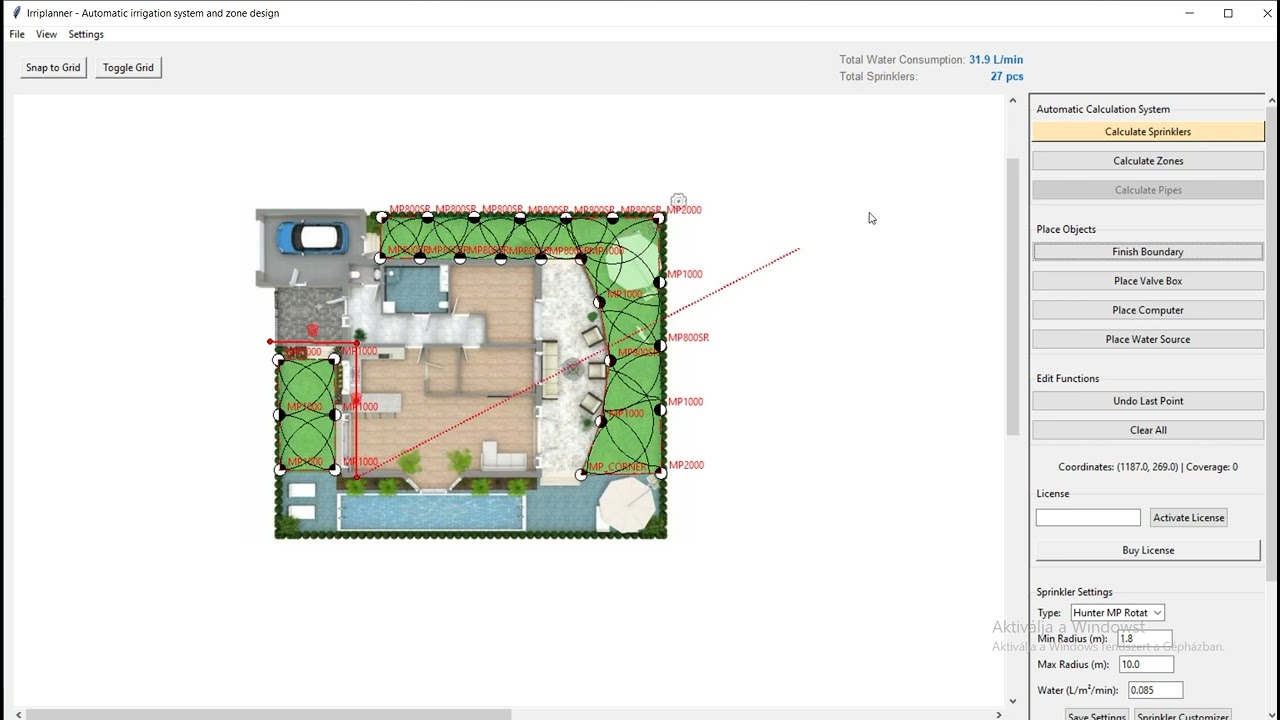Image resolution: width=1280 pixels, height=720 pixels.
Task: Click the Sprinkler Settings heading
Action: coord(1074,592)
